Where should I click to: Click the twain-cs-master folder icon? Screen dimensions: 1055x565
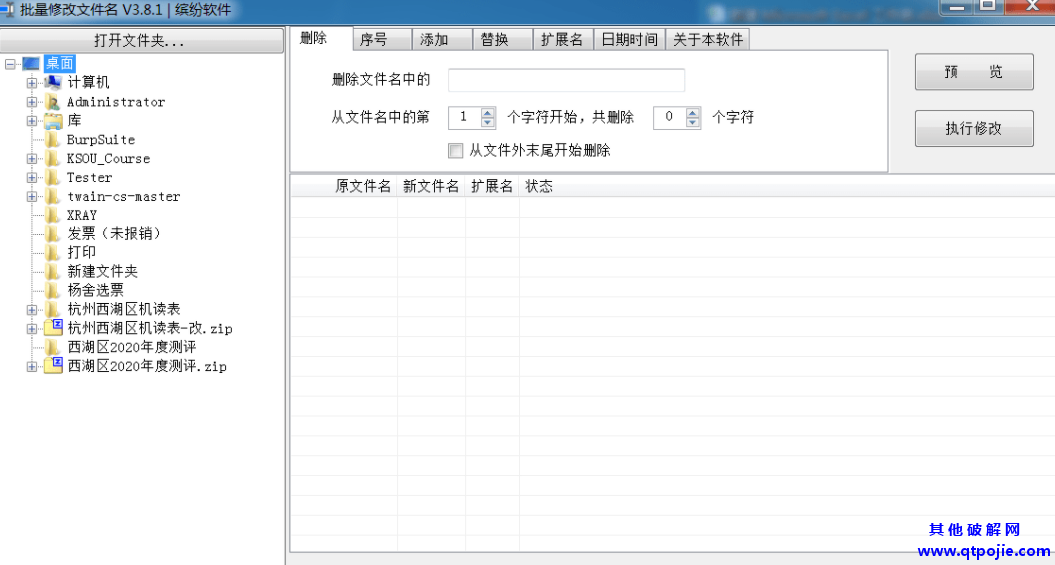click(x=52, y=196)
